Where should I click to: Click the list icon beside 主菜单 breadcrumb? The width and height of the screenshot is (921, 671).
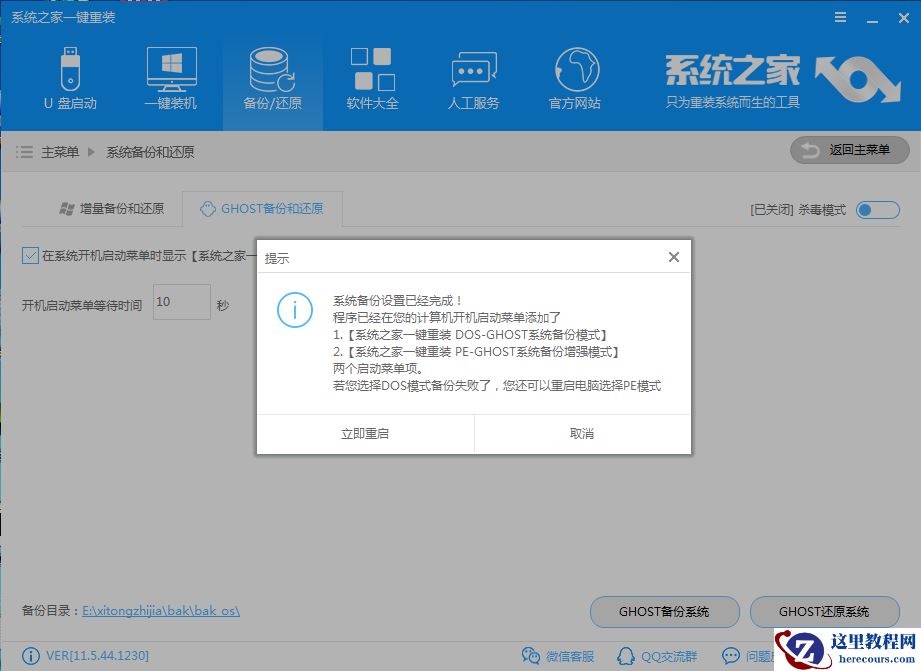click(x=23, y=151)
